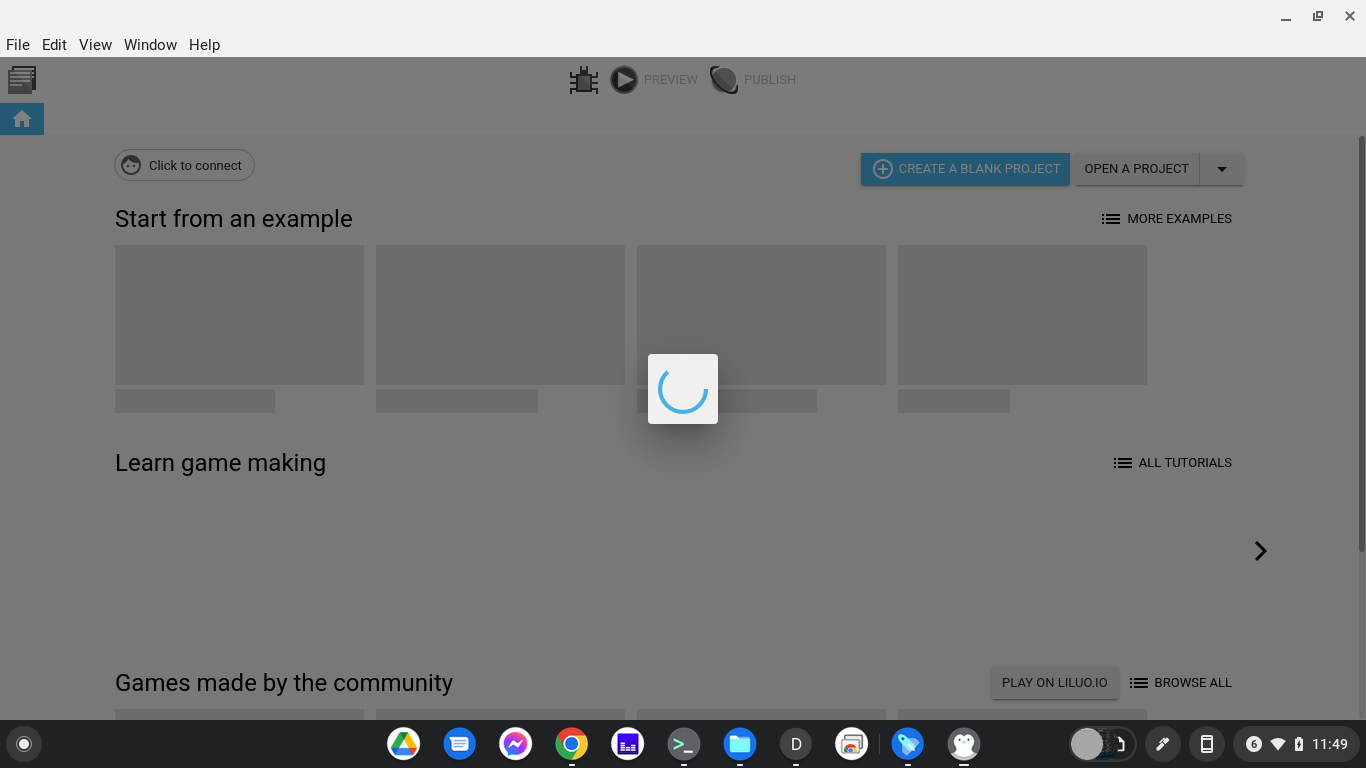Open the project manager panel icon
Viewport: 1366px width, 768px height.
coord(22,79)
